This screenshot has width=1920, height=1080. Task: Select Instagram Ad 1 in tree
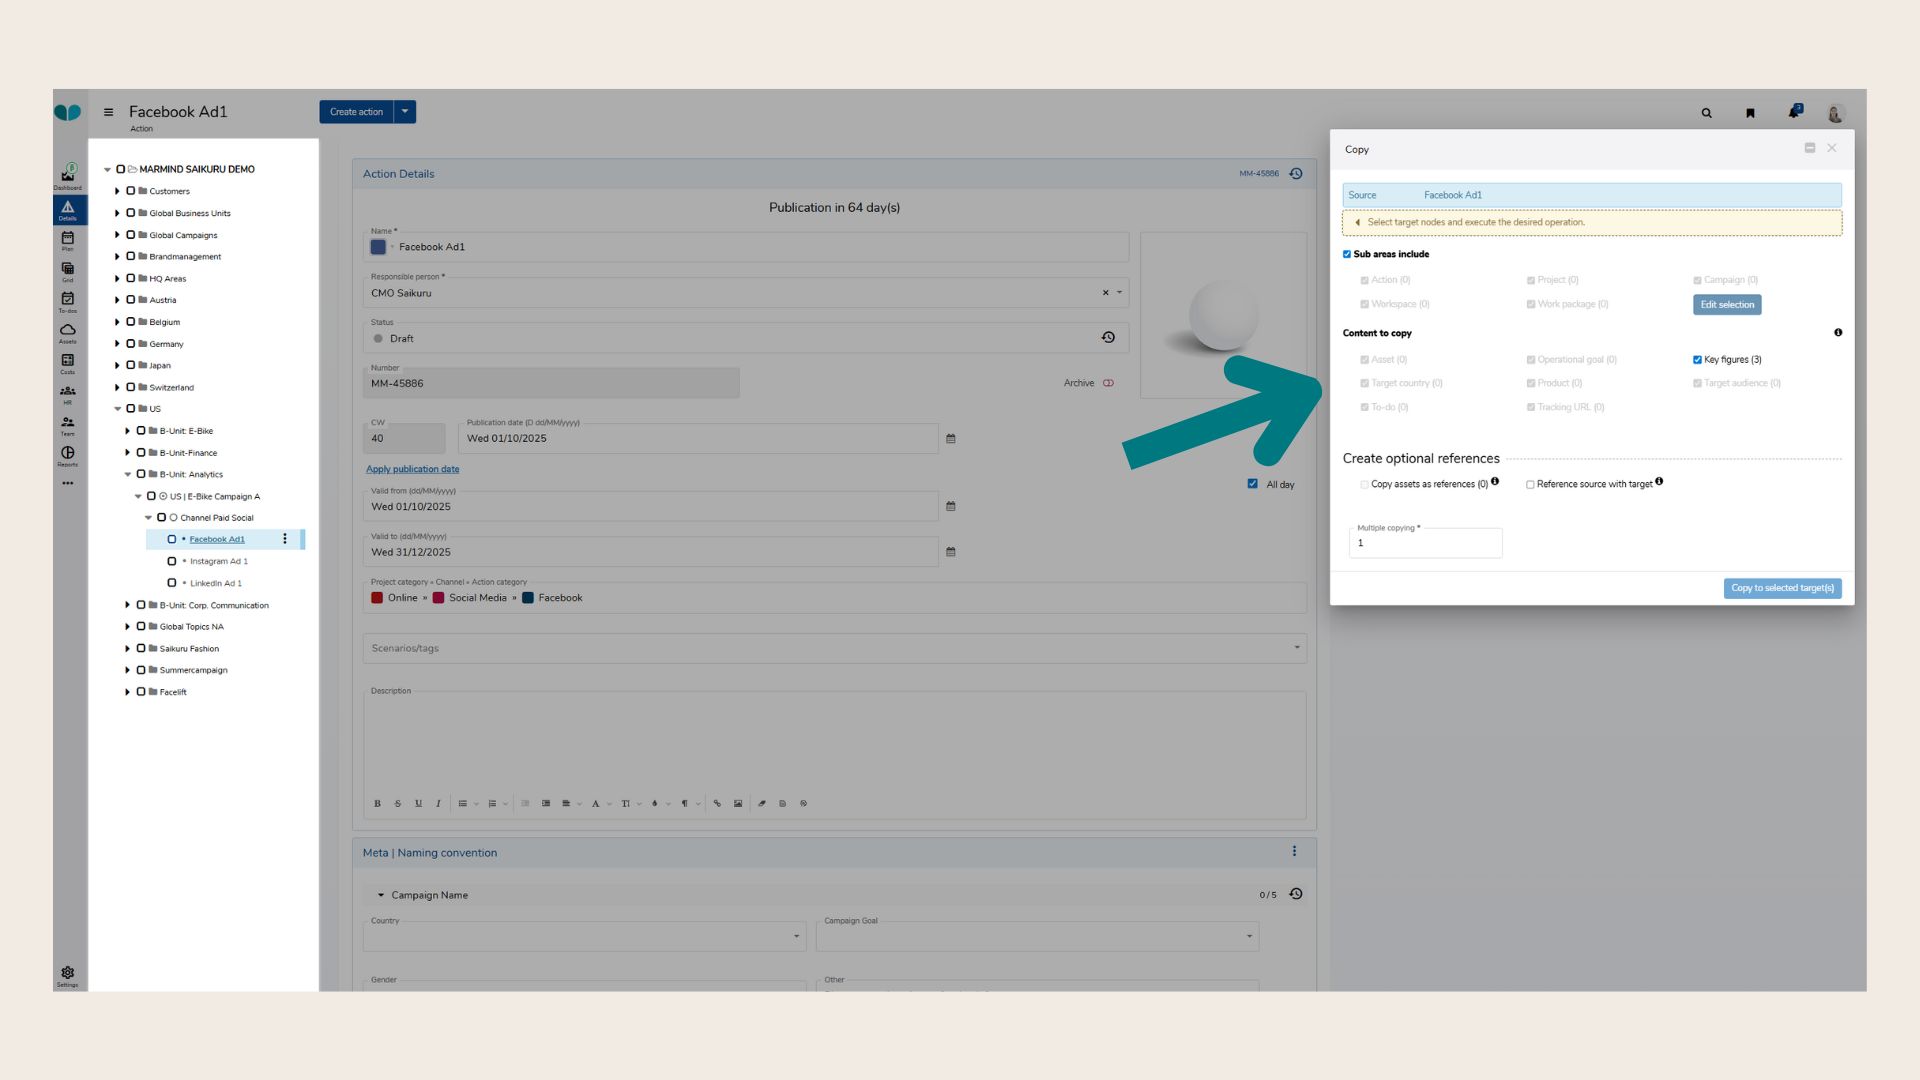coord(218,562)
